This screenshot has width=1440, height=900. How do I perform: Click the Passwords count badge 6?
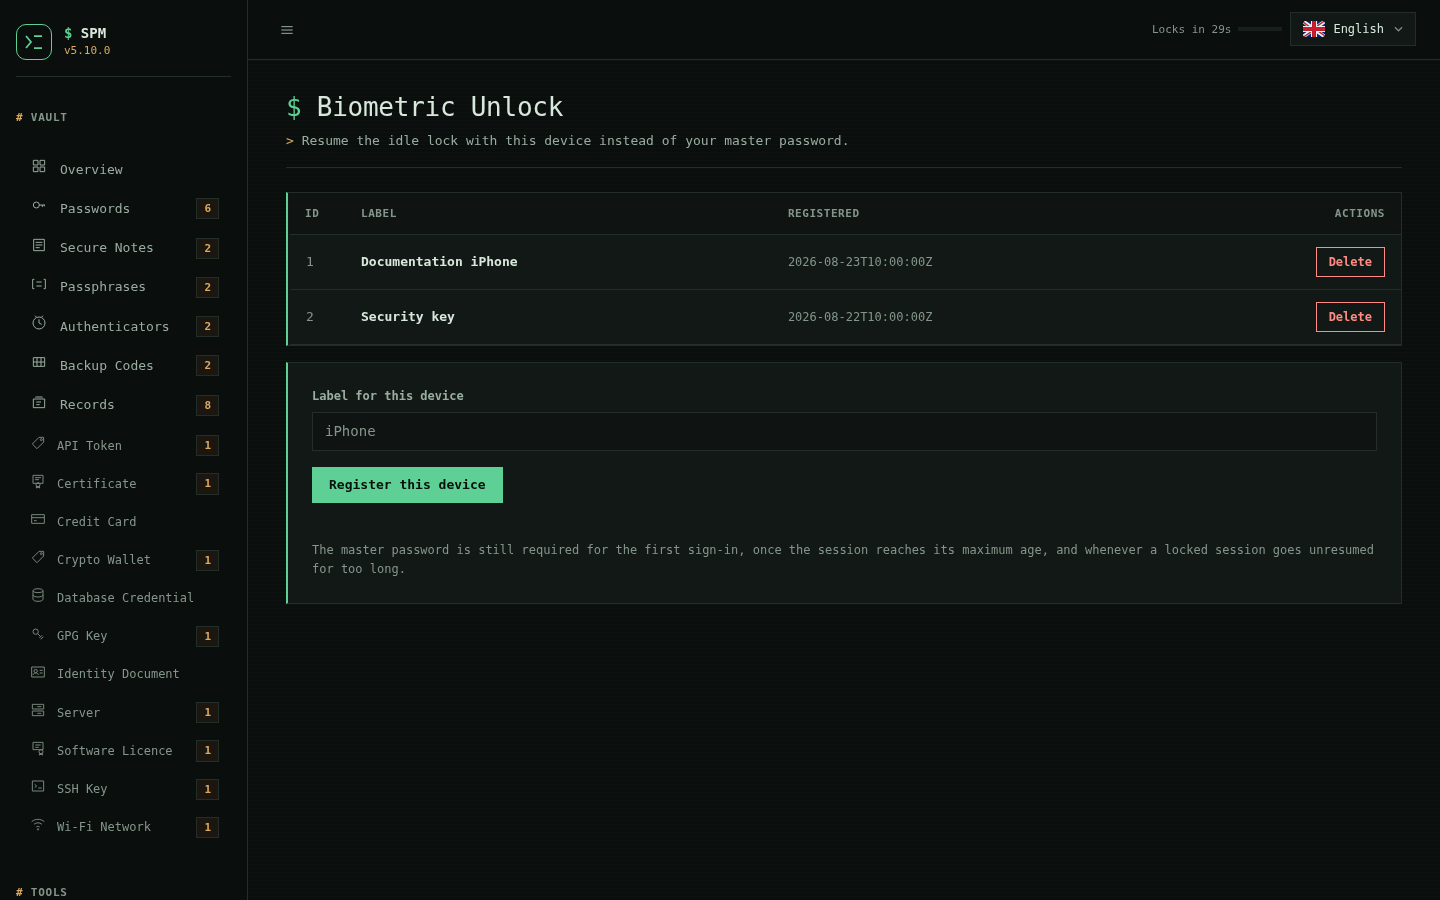click(x=208, y=208)
